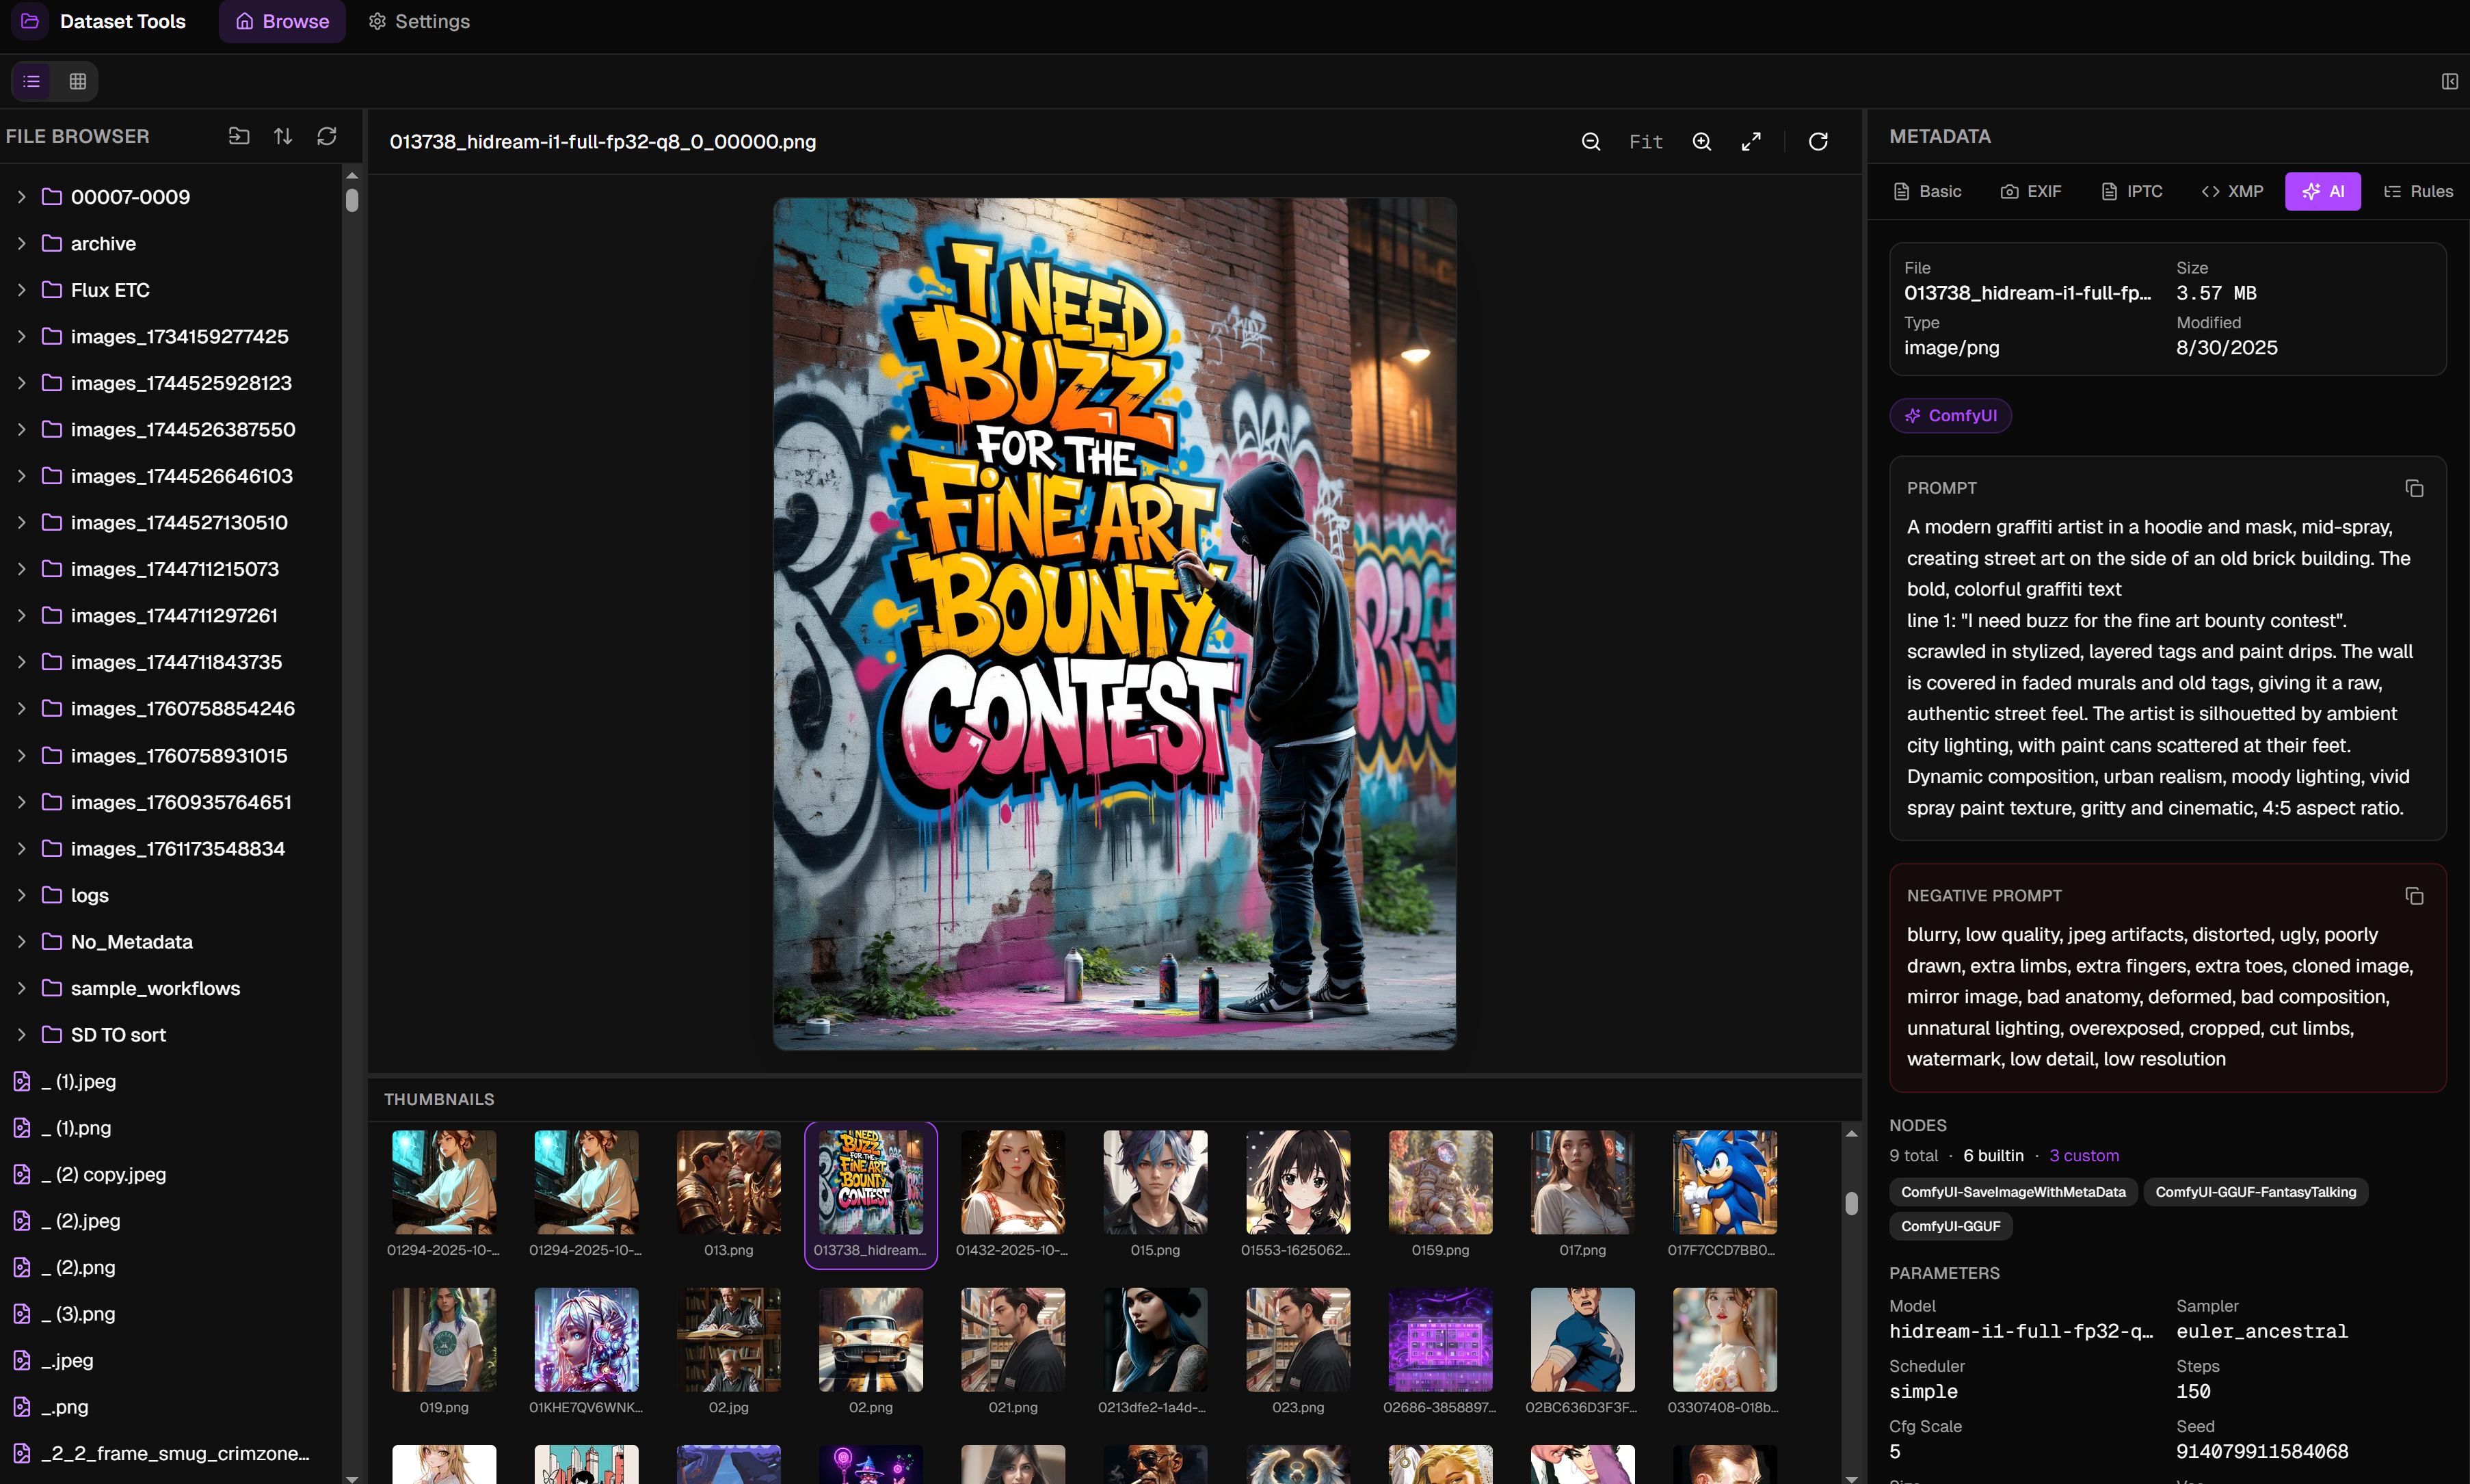Open the Settings page

coord(419,21)
